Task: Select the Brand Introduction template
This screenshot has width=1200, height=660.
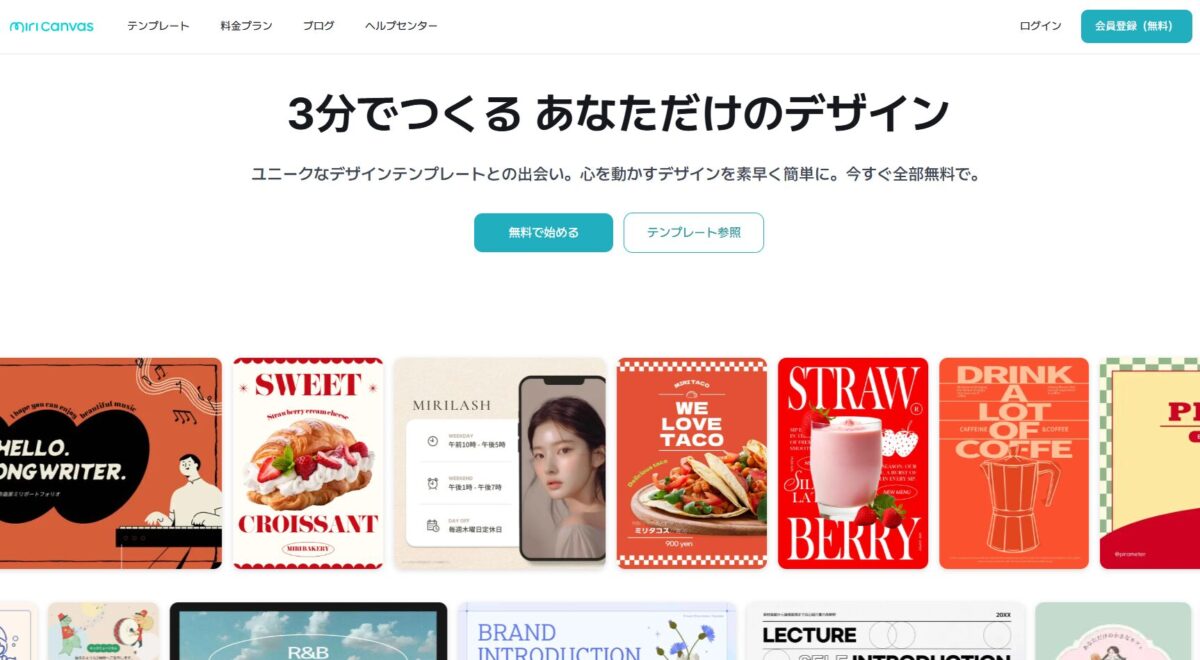Action: [x=597, y=631]
